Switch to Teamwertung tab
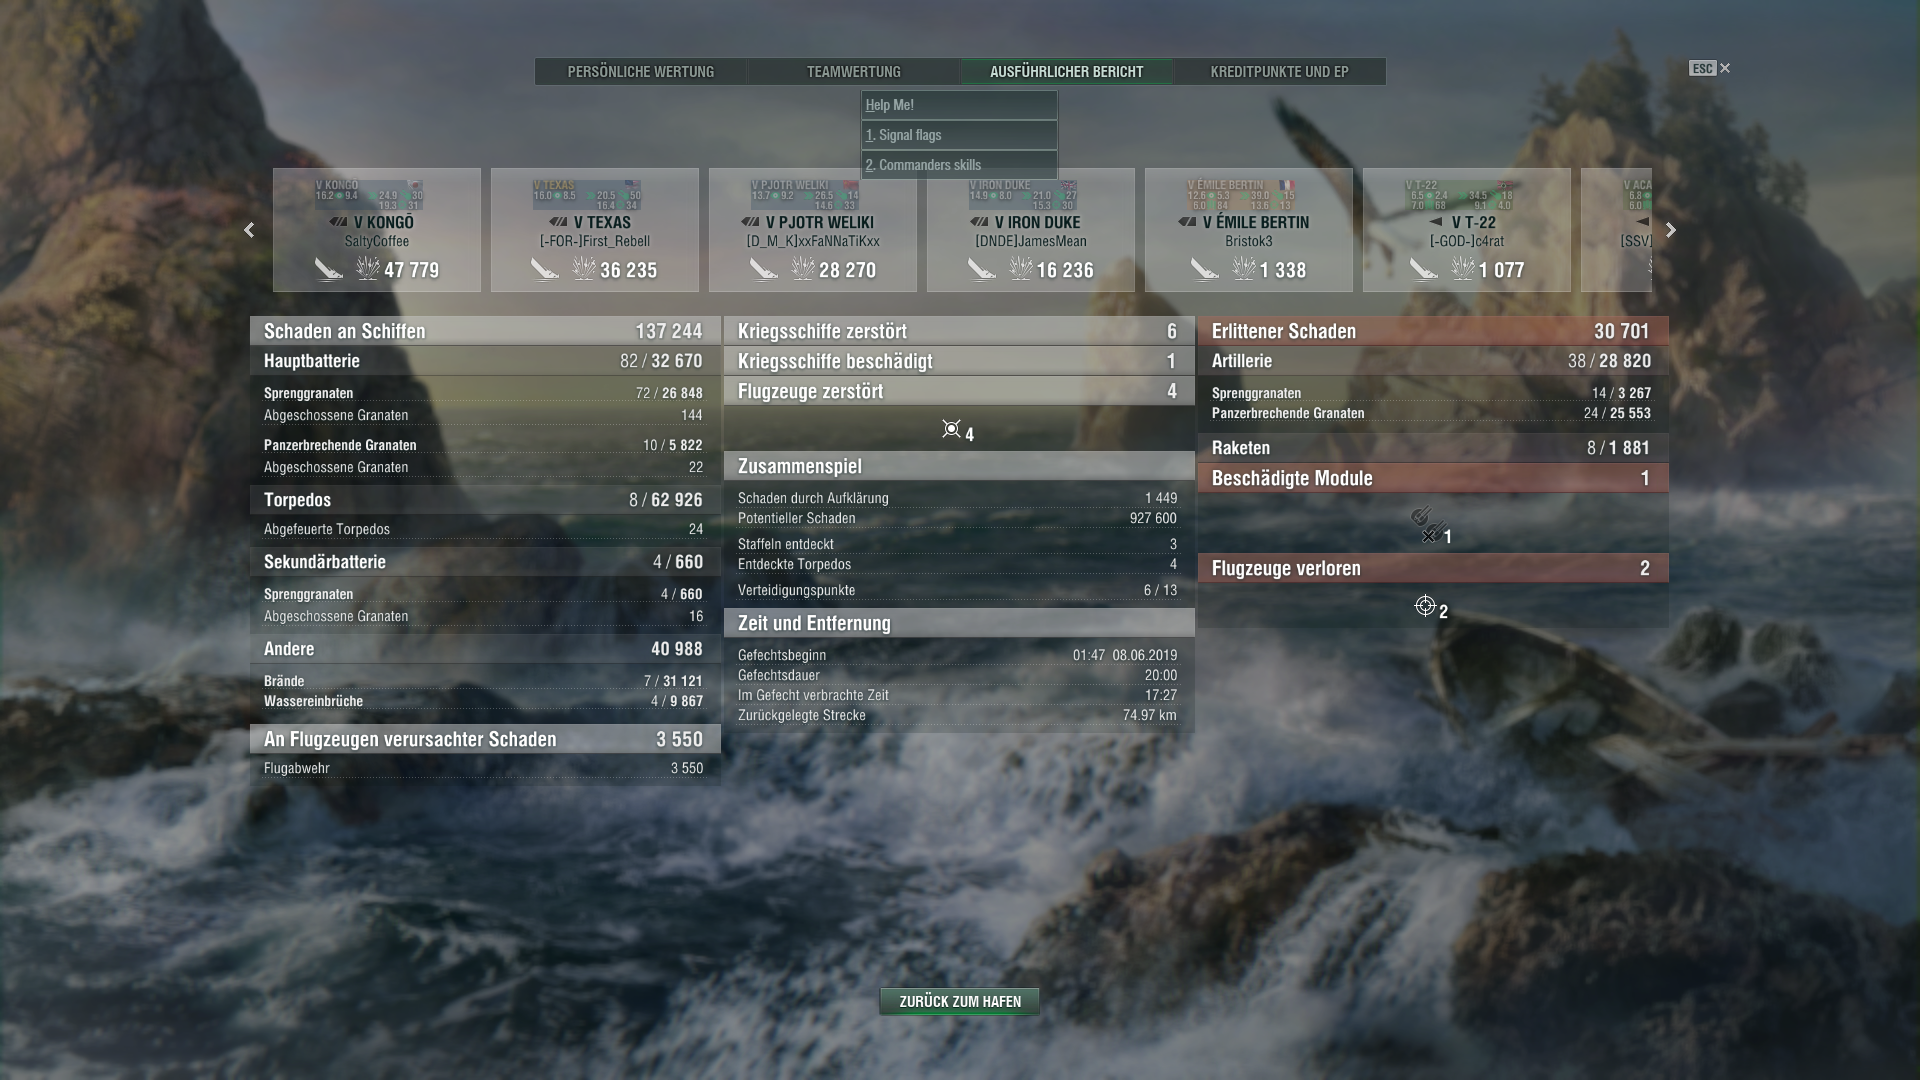The image size is (1920, 1080). (x=853, y=72)
